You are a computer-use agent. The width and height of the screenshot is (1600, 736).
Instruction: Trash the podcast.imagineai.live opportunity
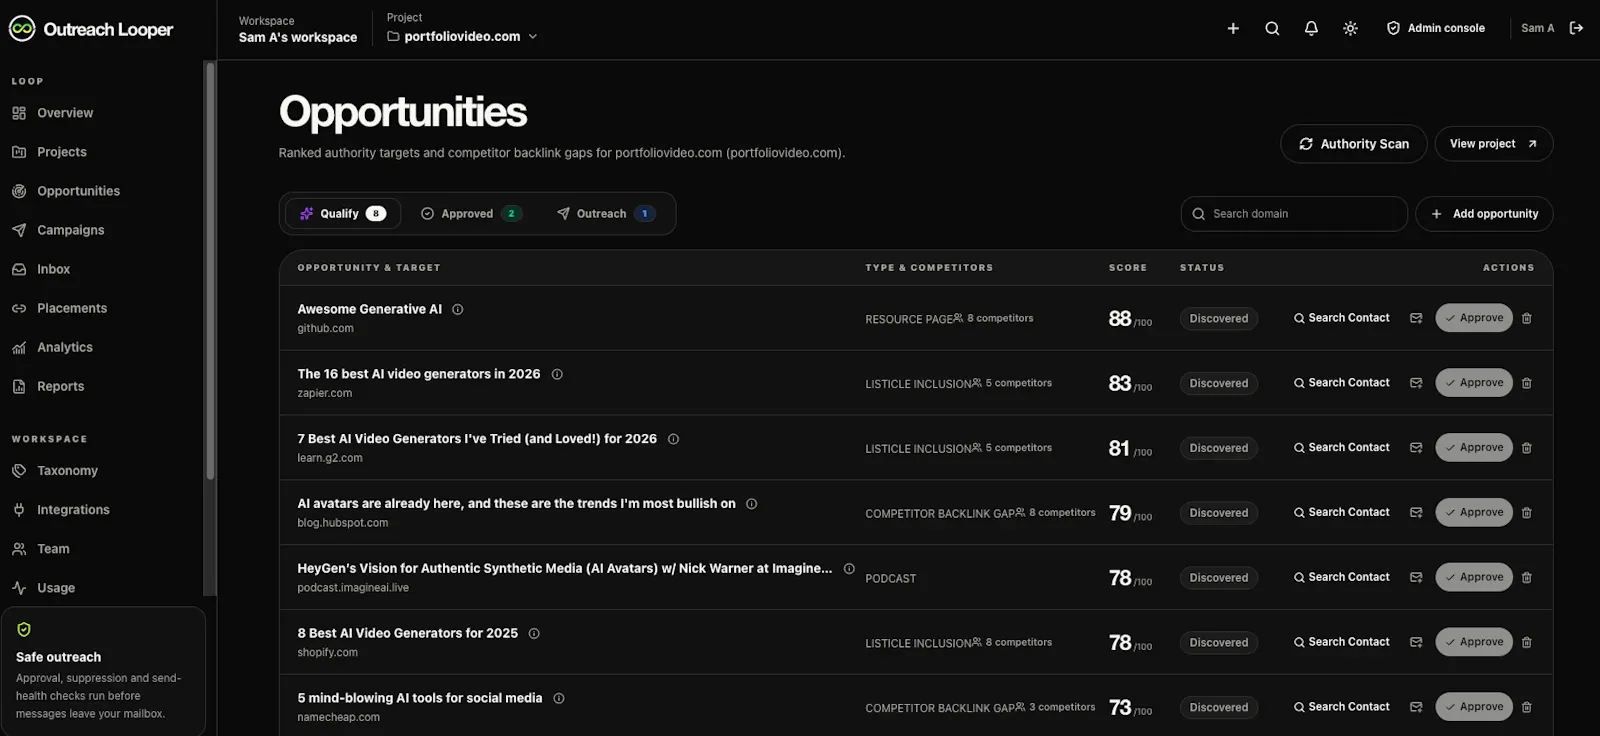pyautogui.click(x=1526, y=578)
